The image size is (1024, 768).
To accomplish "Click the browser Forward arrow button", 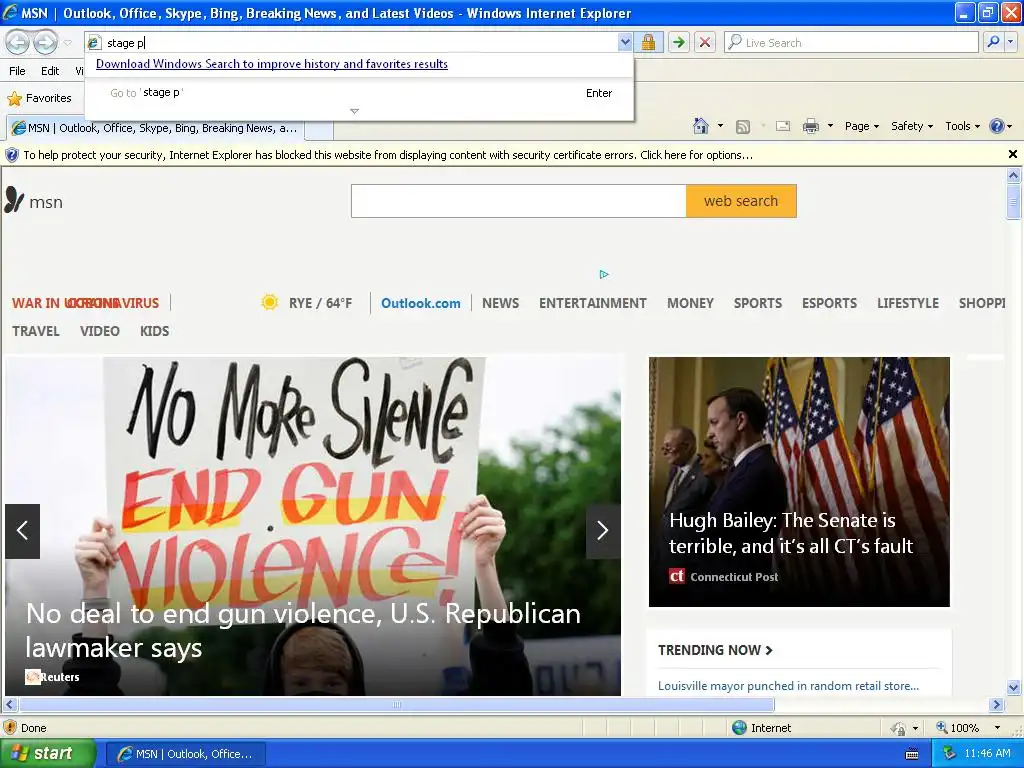I will point(45,42).
